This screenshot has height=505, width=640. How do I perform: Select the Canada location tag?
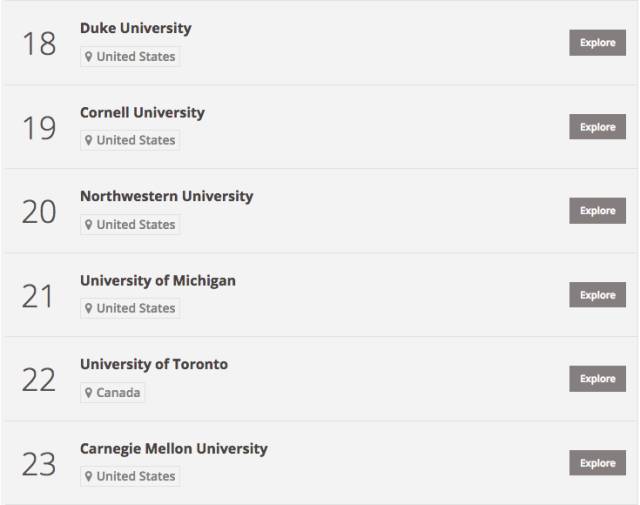pyautogui.click(x=113, y=393)
